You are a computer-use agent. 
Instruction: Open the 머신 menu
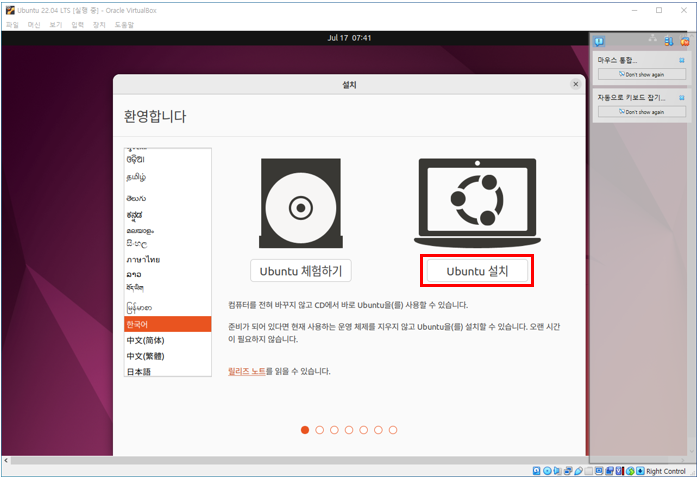[34, 25]
